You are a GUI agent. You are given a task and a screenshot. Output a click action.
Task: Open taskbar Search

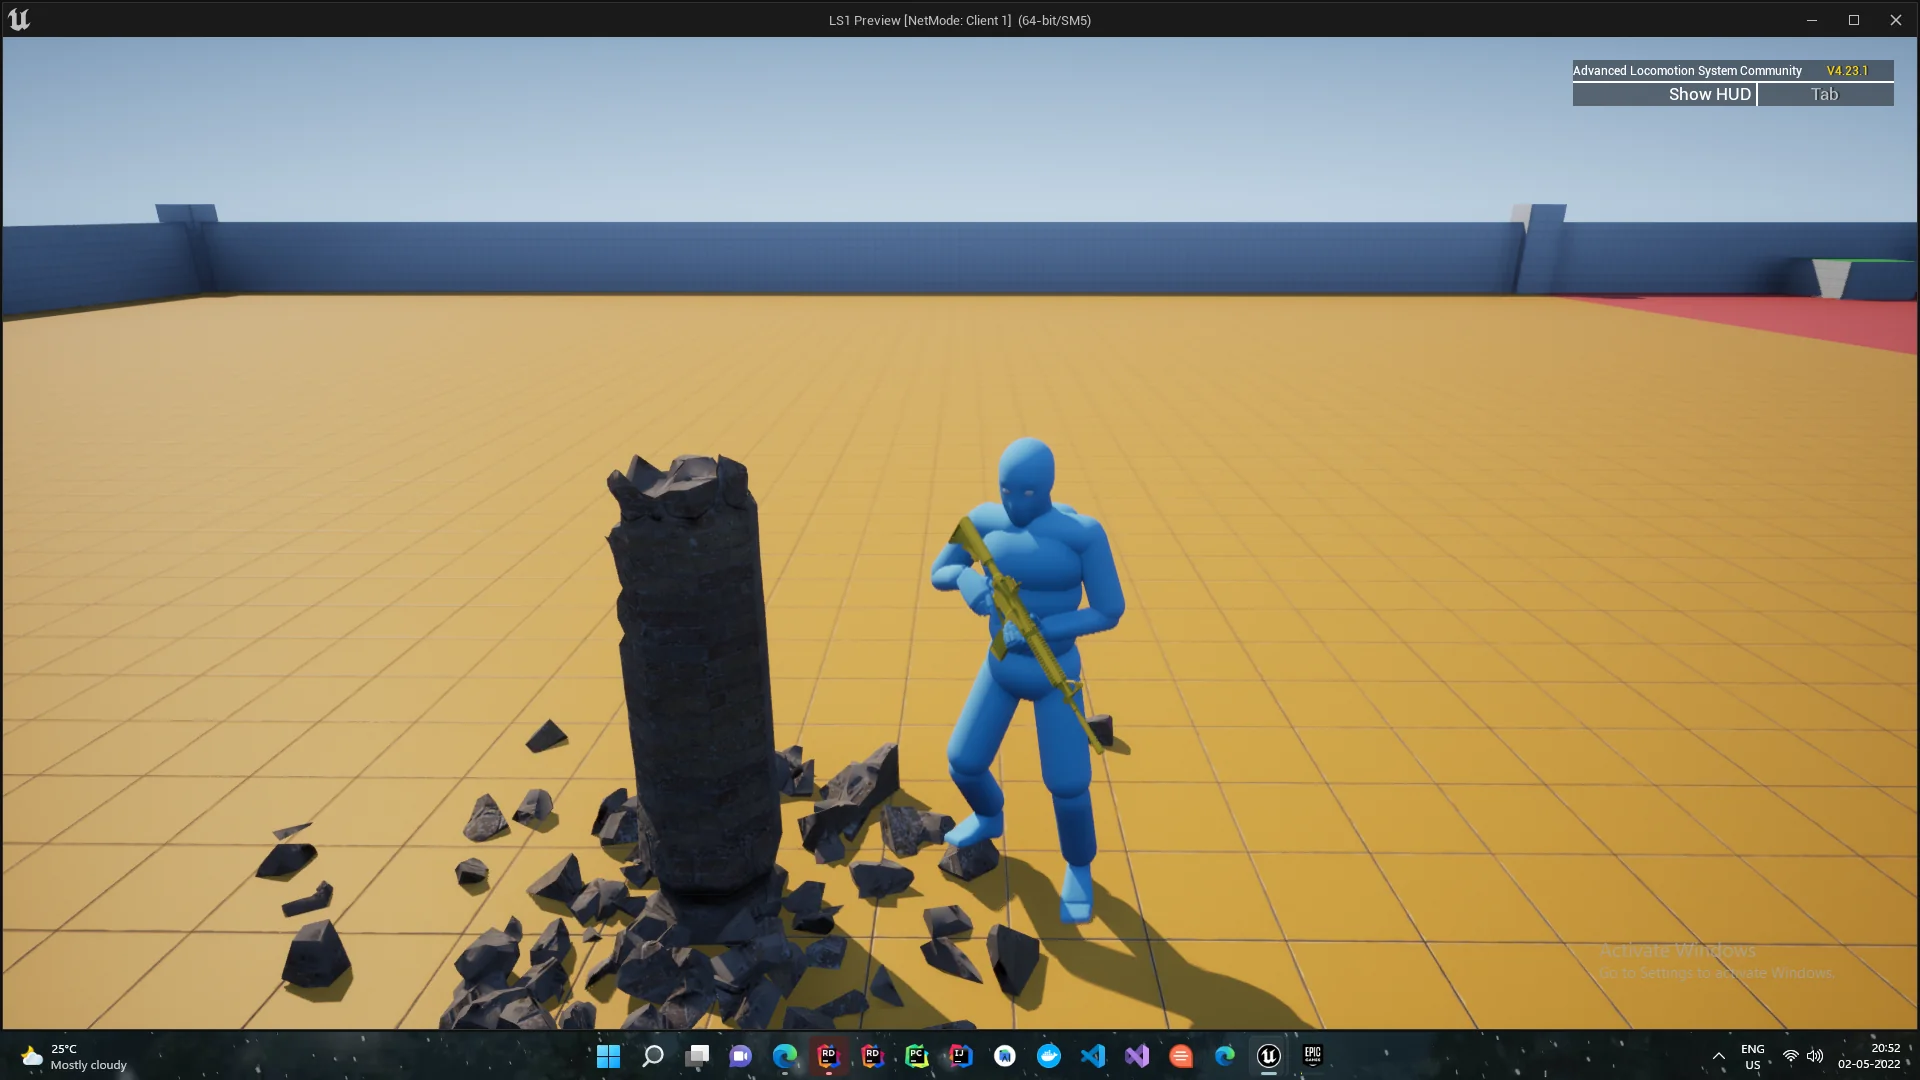point(653,1056)
